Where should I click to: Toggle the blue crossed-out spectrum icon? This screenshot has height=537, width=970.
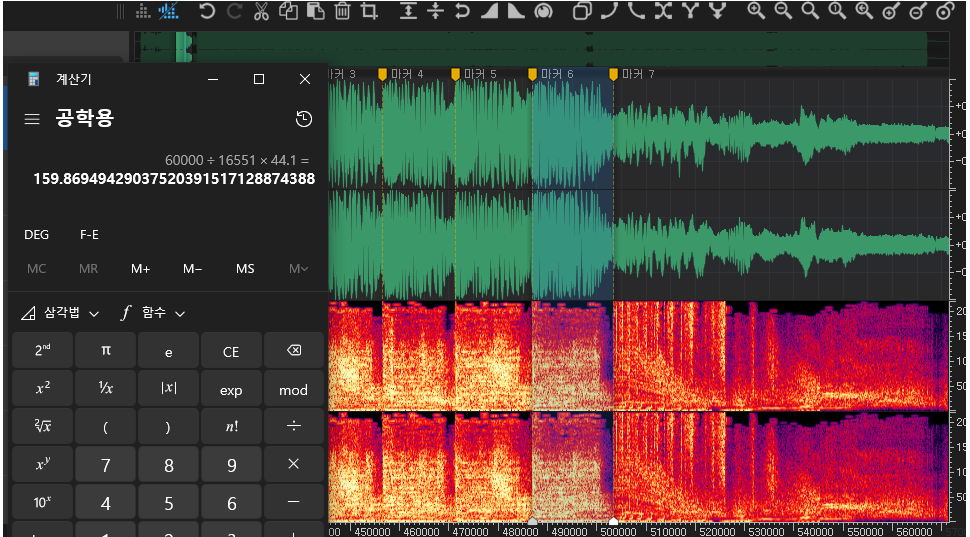168,11
